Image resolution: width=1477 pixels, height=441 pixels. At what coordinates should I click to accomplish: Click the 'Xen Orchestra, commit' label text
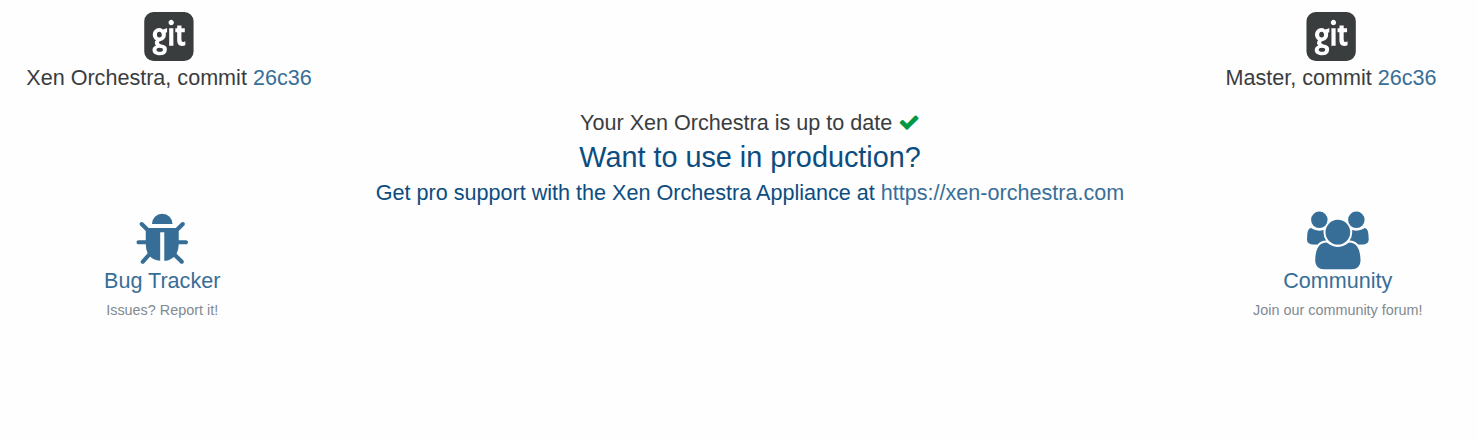(137, 78)
